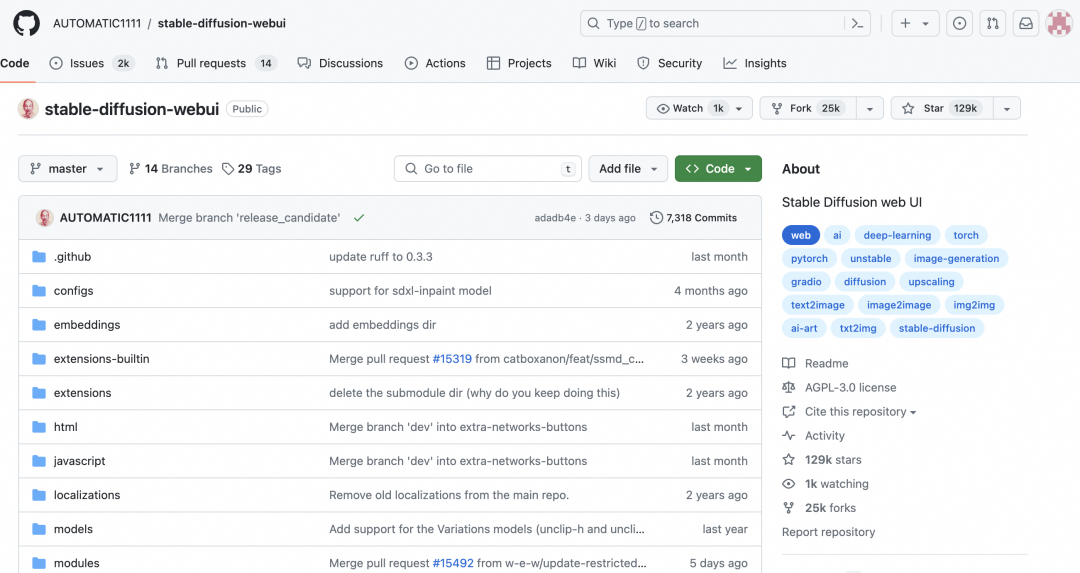Click the extensions-builtin folder icon

tap(39, 359)
